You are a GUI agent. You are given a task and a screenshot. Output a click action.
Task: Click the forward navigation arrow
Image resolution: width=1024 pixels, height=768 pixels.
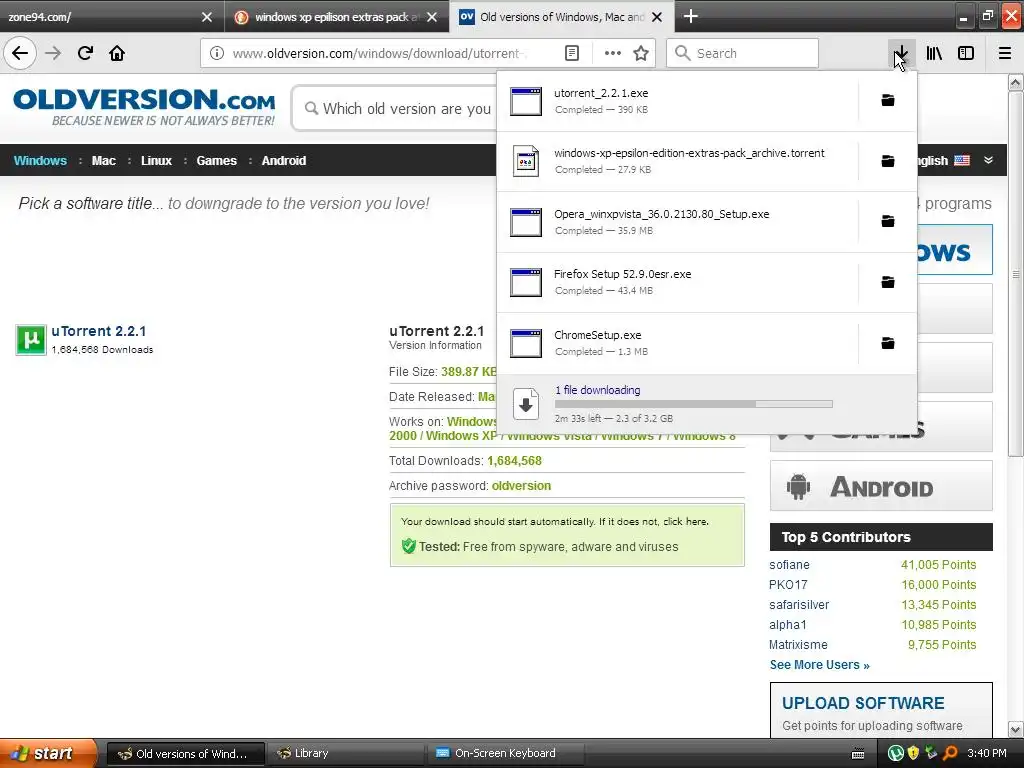click(54, 53)
